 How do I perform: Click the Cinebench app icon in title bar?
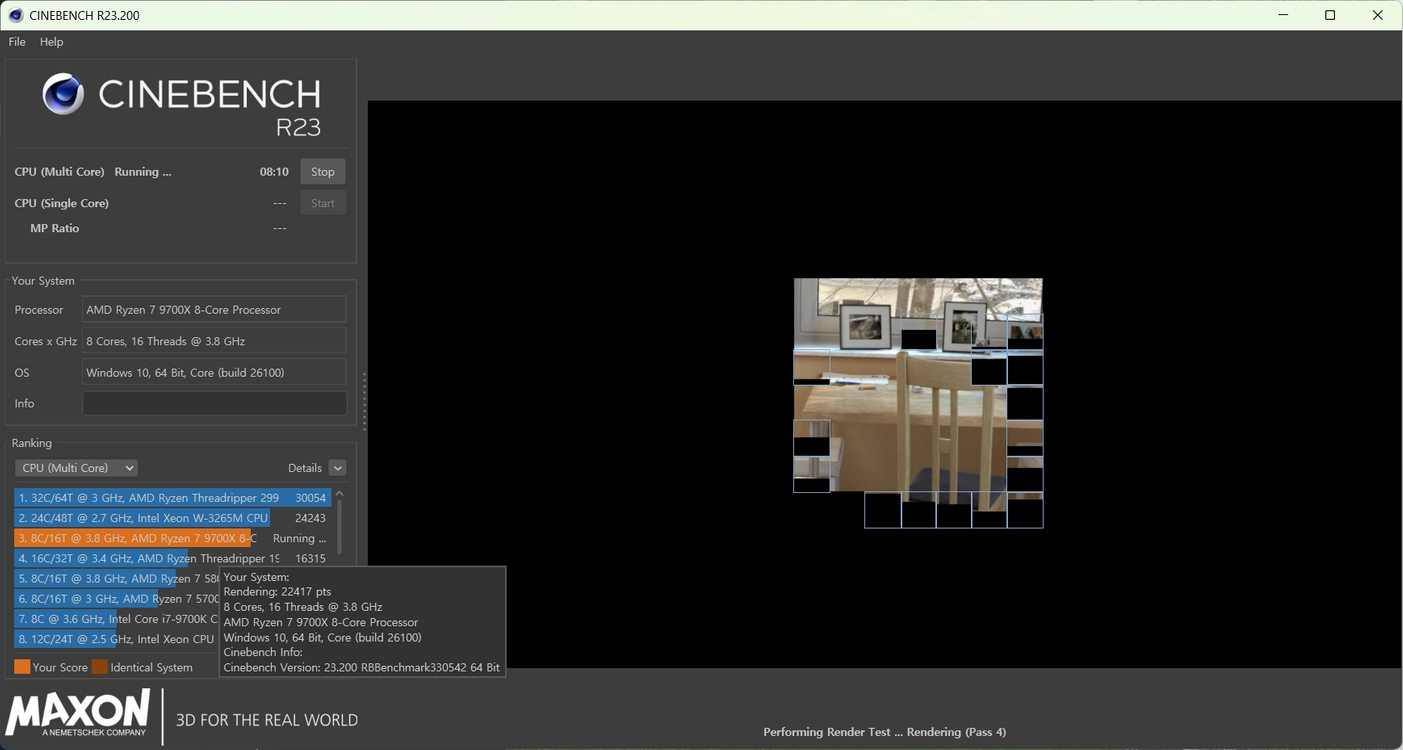tap(15, 15)
